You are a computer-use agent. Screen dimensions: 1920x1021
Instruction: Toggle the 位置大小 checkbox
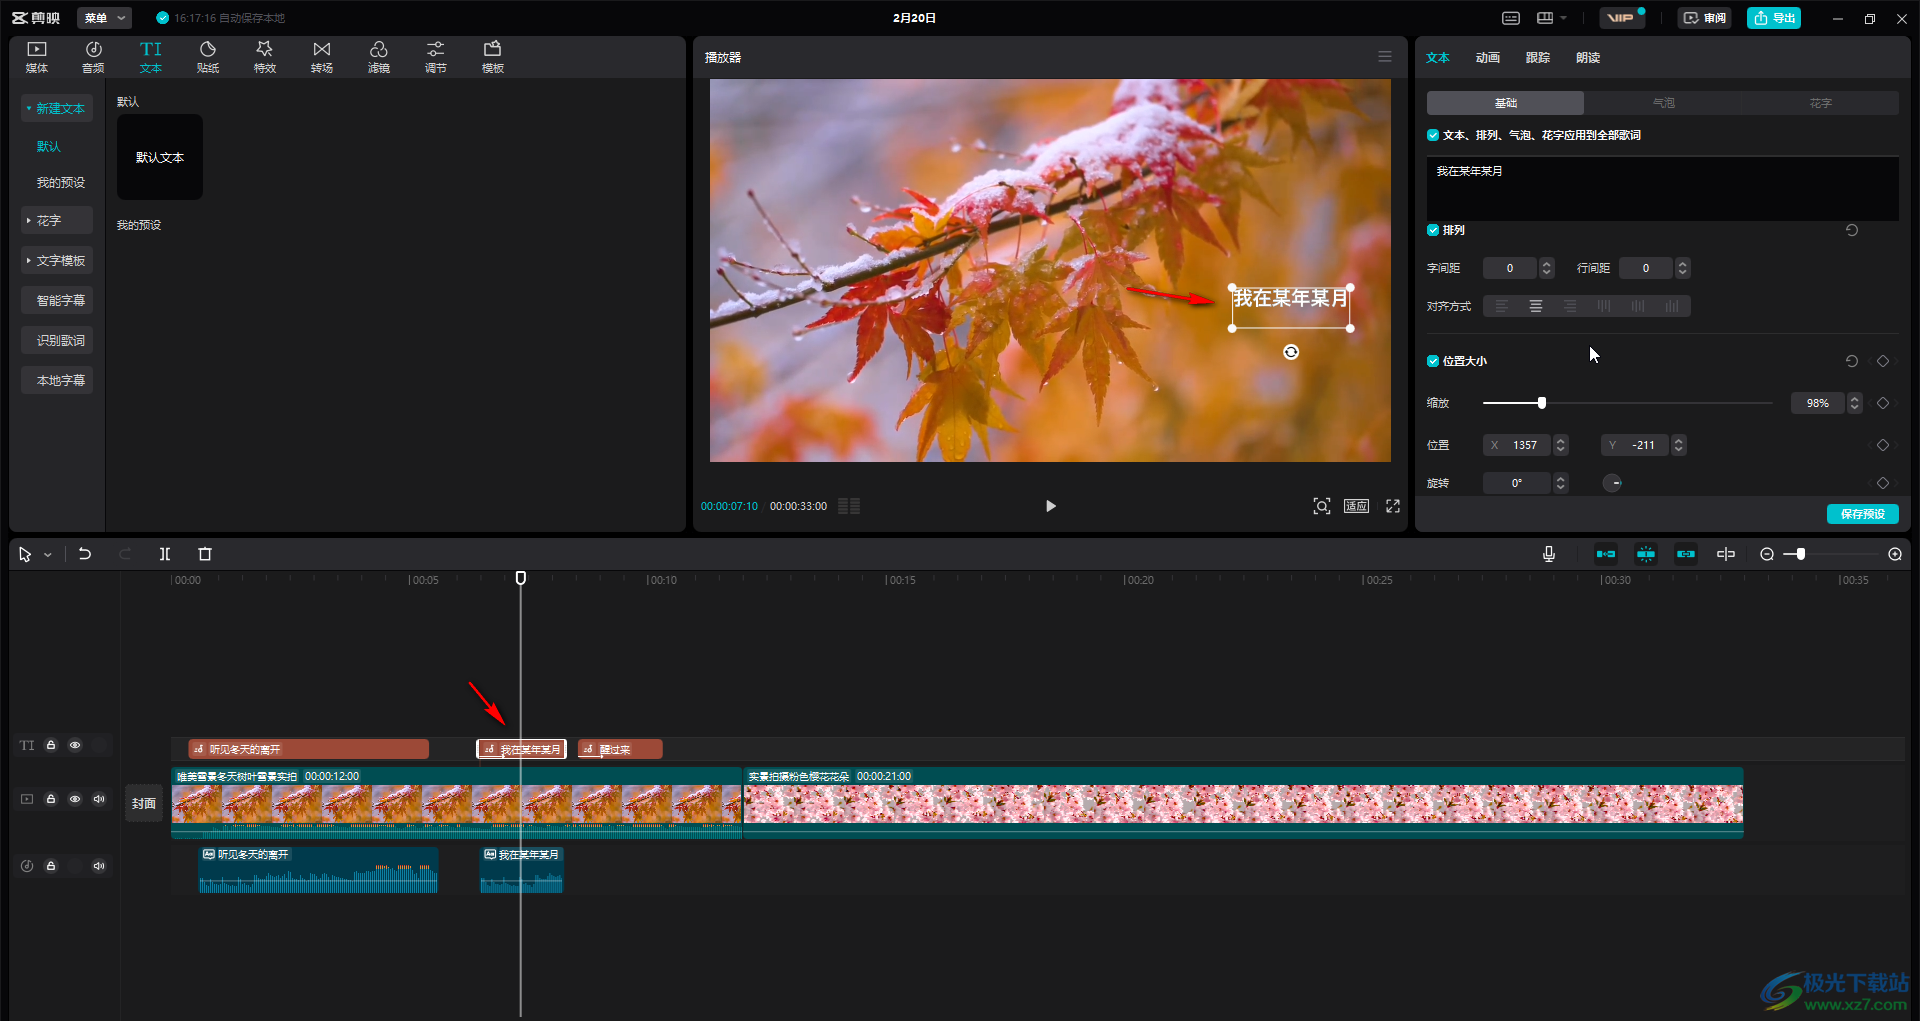click(x=1433, y=361)
